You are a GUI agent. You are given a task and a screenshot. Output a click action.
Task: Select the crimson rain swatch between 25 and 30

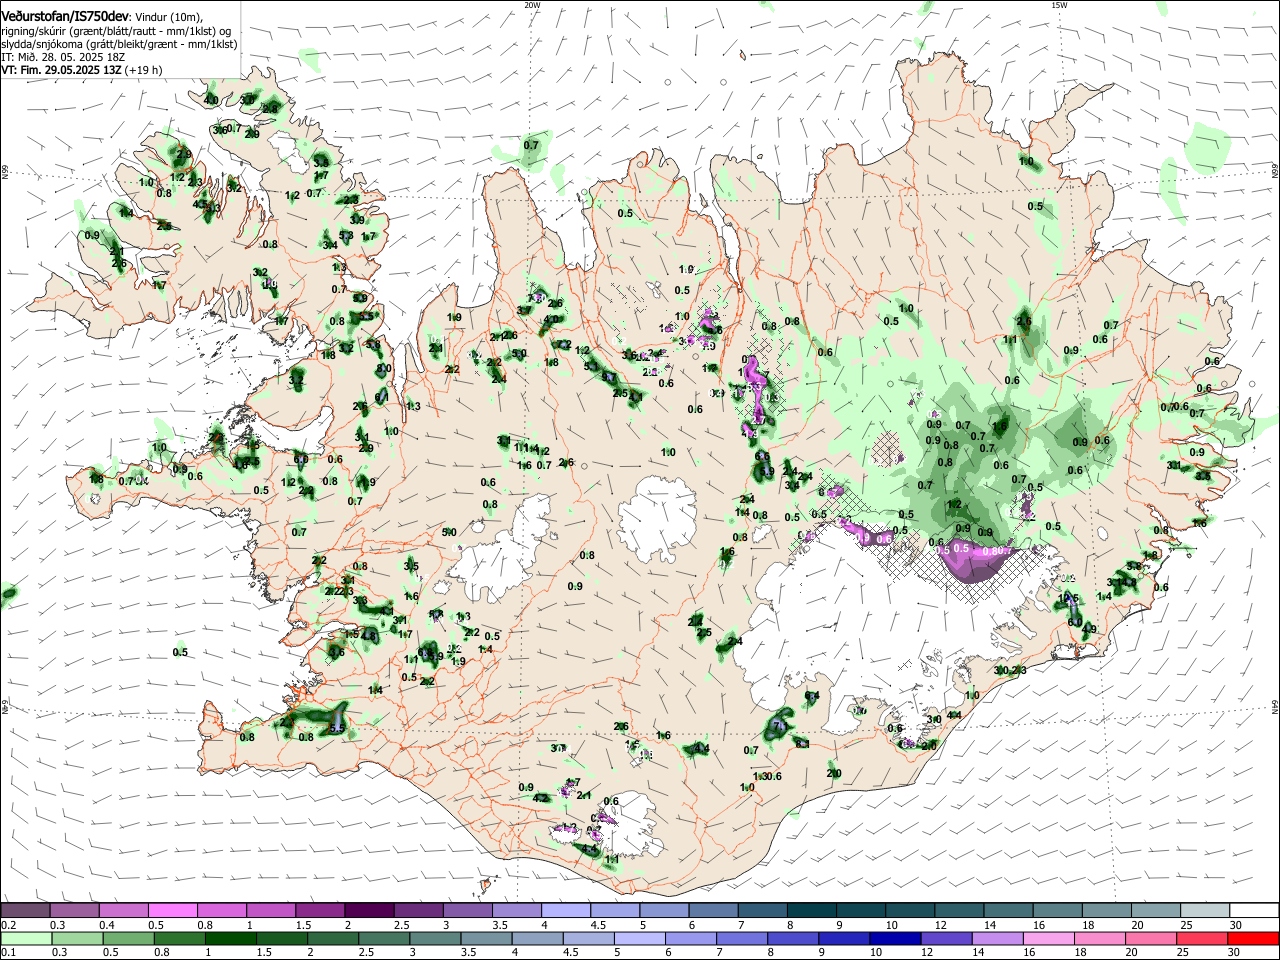(1202, 938)
